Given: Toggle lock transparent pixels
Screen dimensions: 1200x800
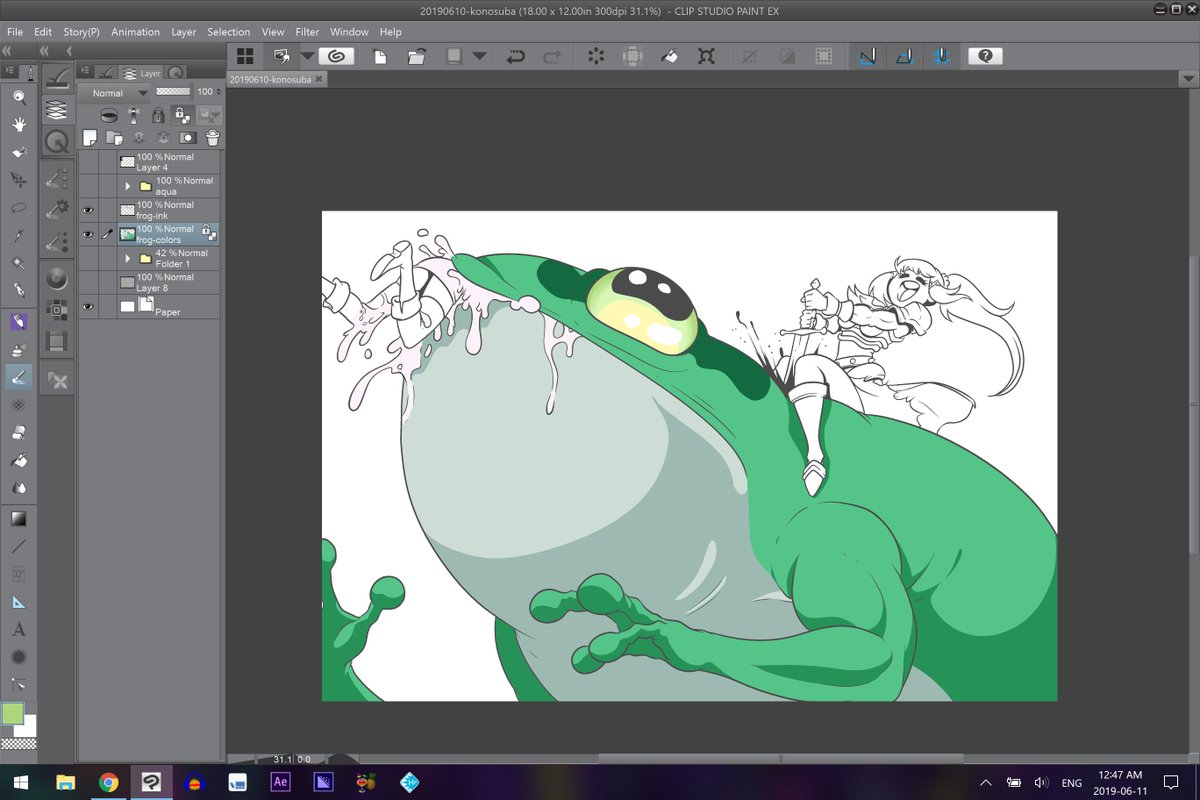Looking at the screenshot, I should 183,115.
